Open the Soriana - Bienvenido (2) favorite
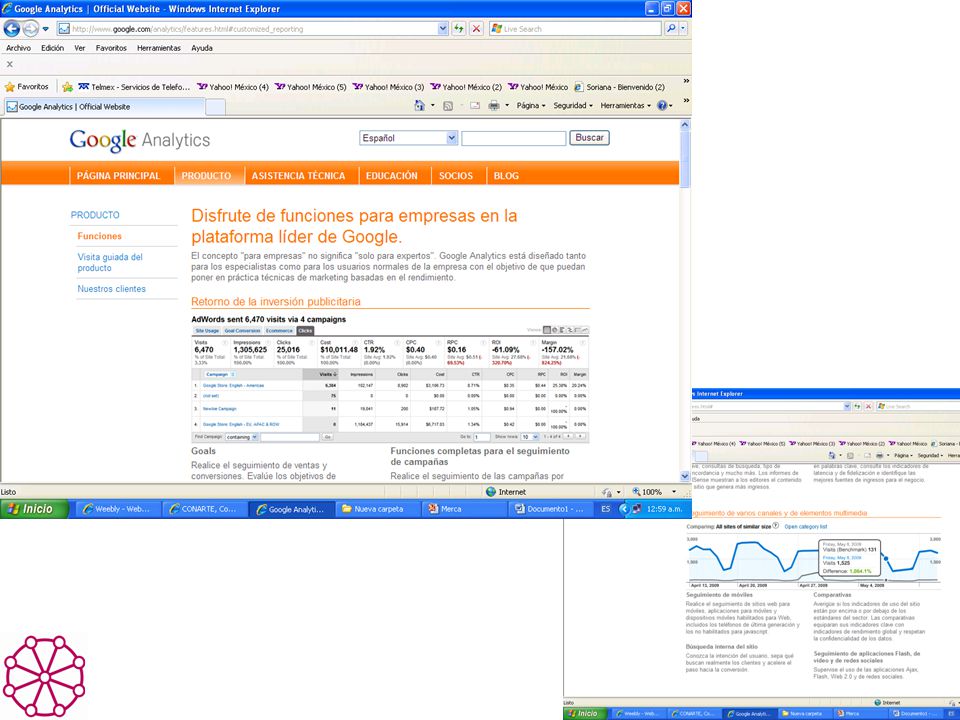960x720 pixels. click(619, 87)
